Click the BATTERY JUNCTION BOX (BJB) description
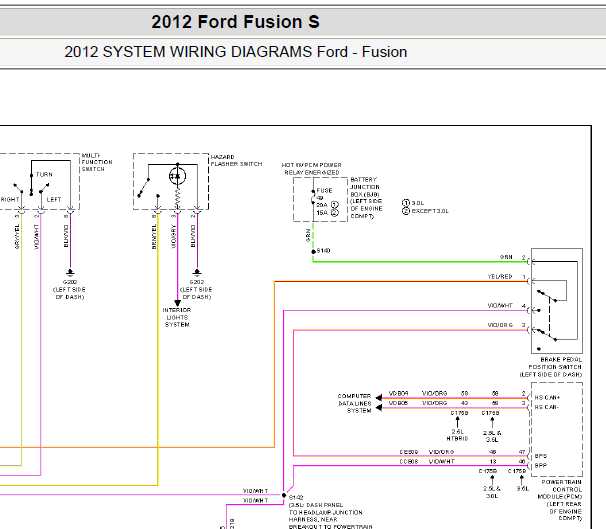606x529 pixels. tap(366, 198)
